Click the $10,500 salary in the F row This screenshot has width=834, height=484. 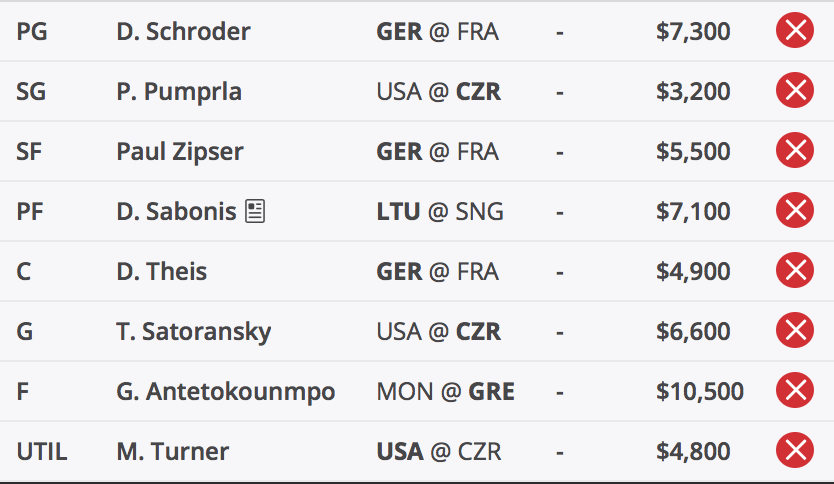pyautogui.click(x=699, y=392)
